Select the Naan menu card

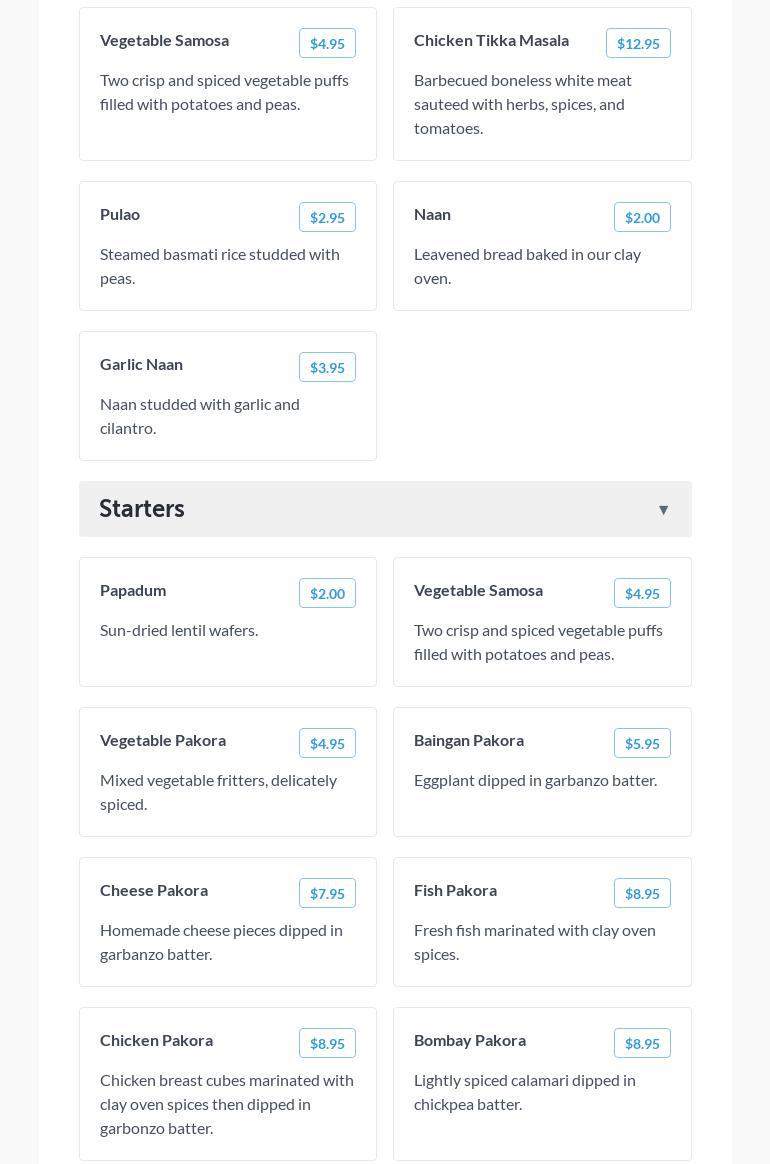click(x=541, y=256)
